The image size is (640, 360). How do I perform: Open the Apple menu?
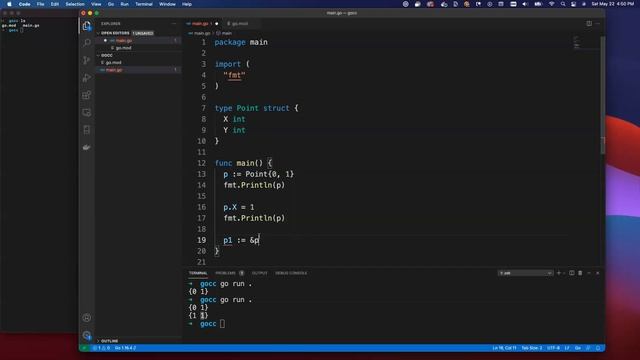tap(9, 4)
